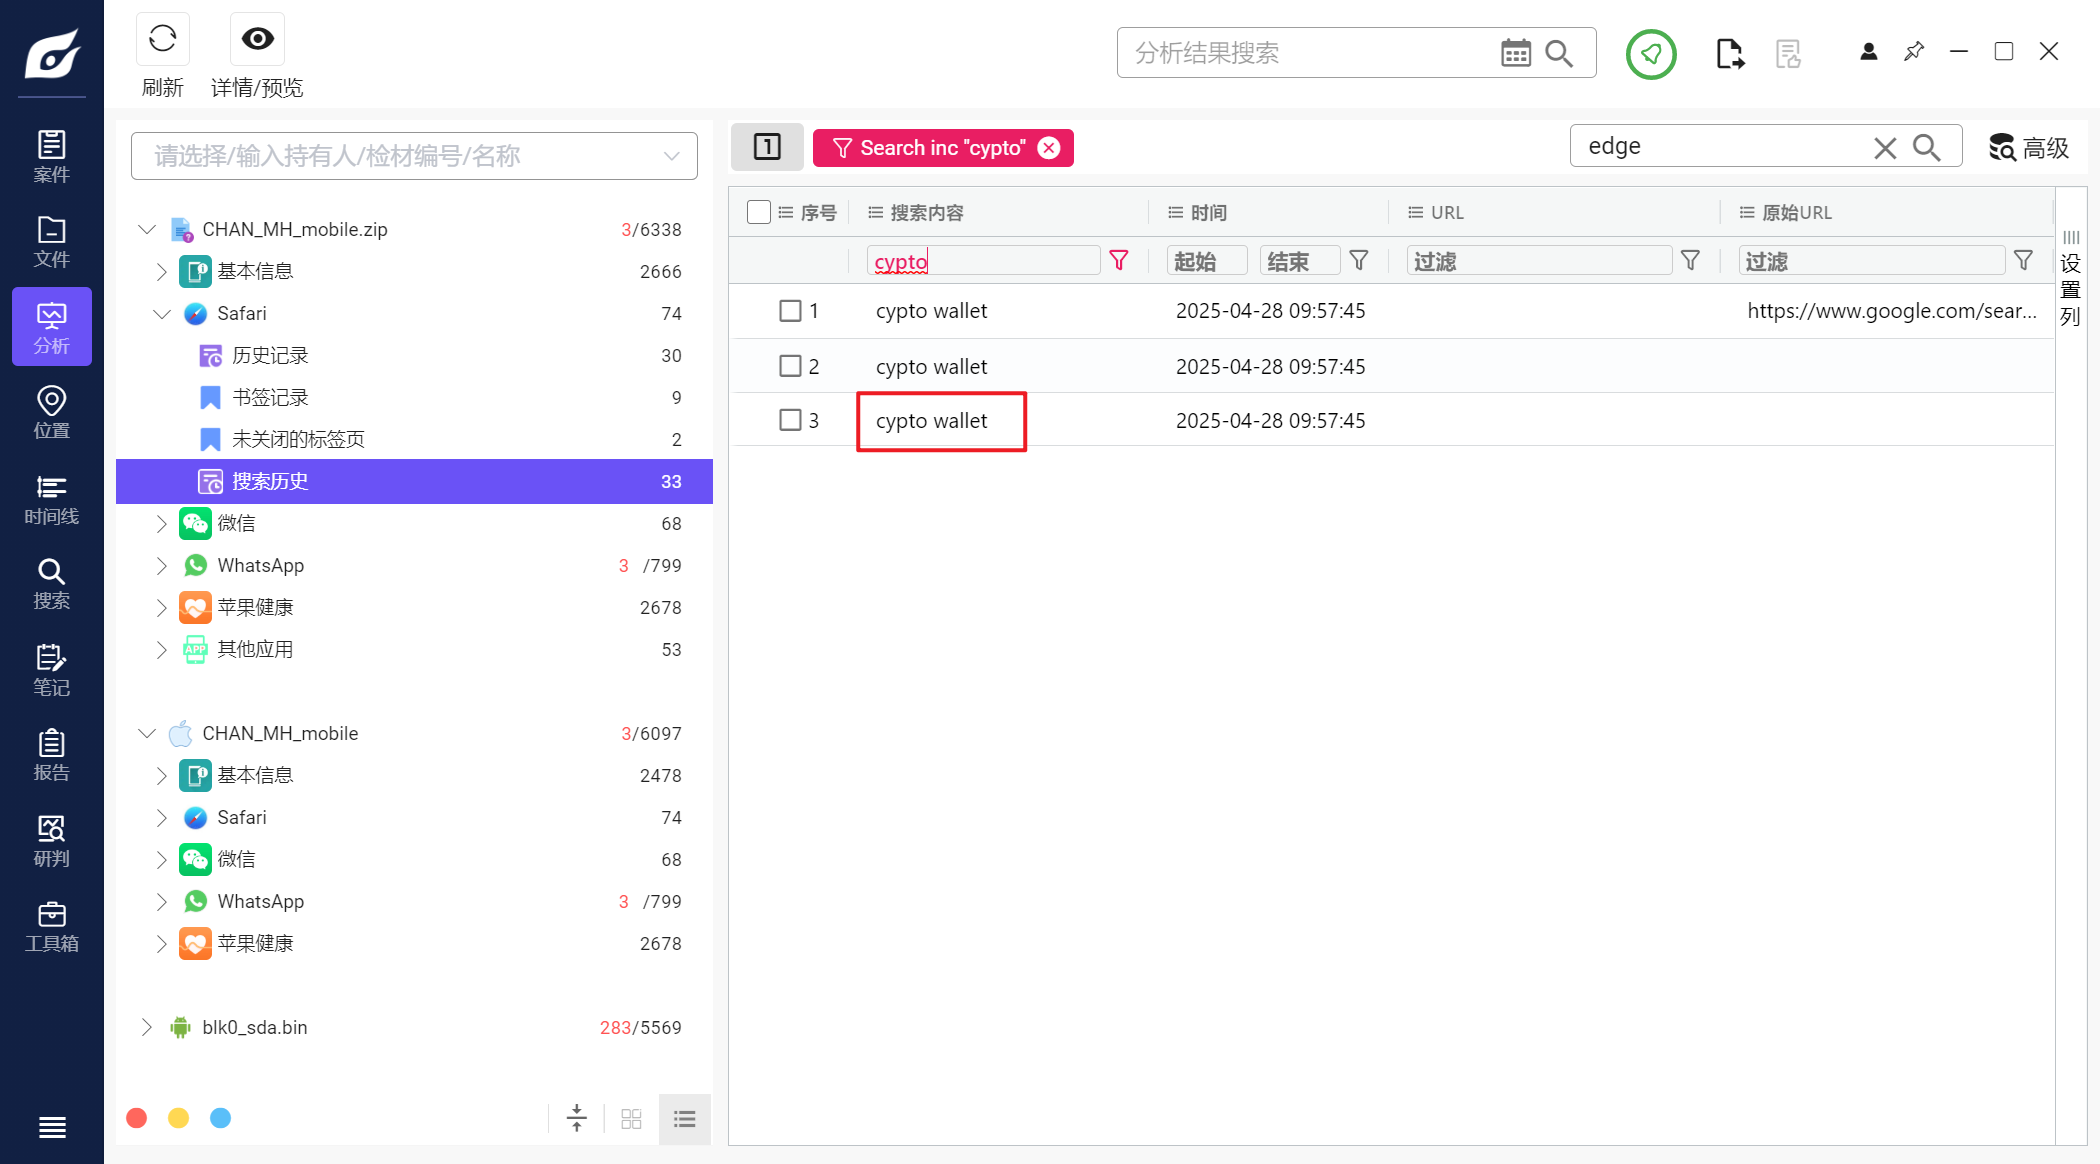The height and width of the screenshot is (1164, 2100).
Task: Click the Refresh (刷新) icon
Action: (x=162, y=40)
